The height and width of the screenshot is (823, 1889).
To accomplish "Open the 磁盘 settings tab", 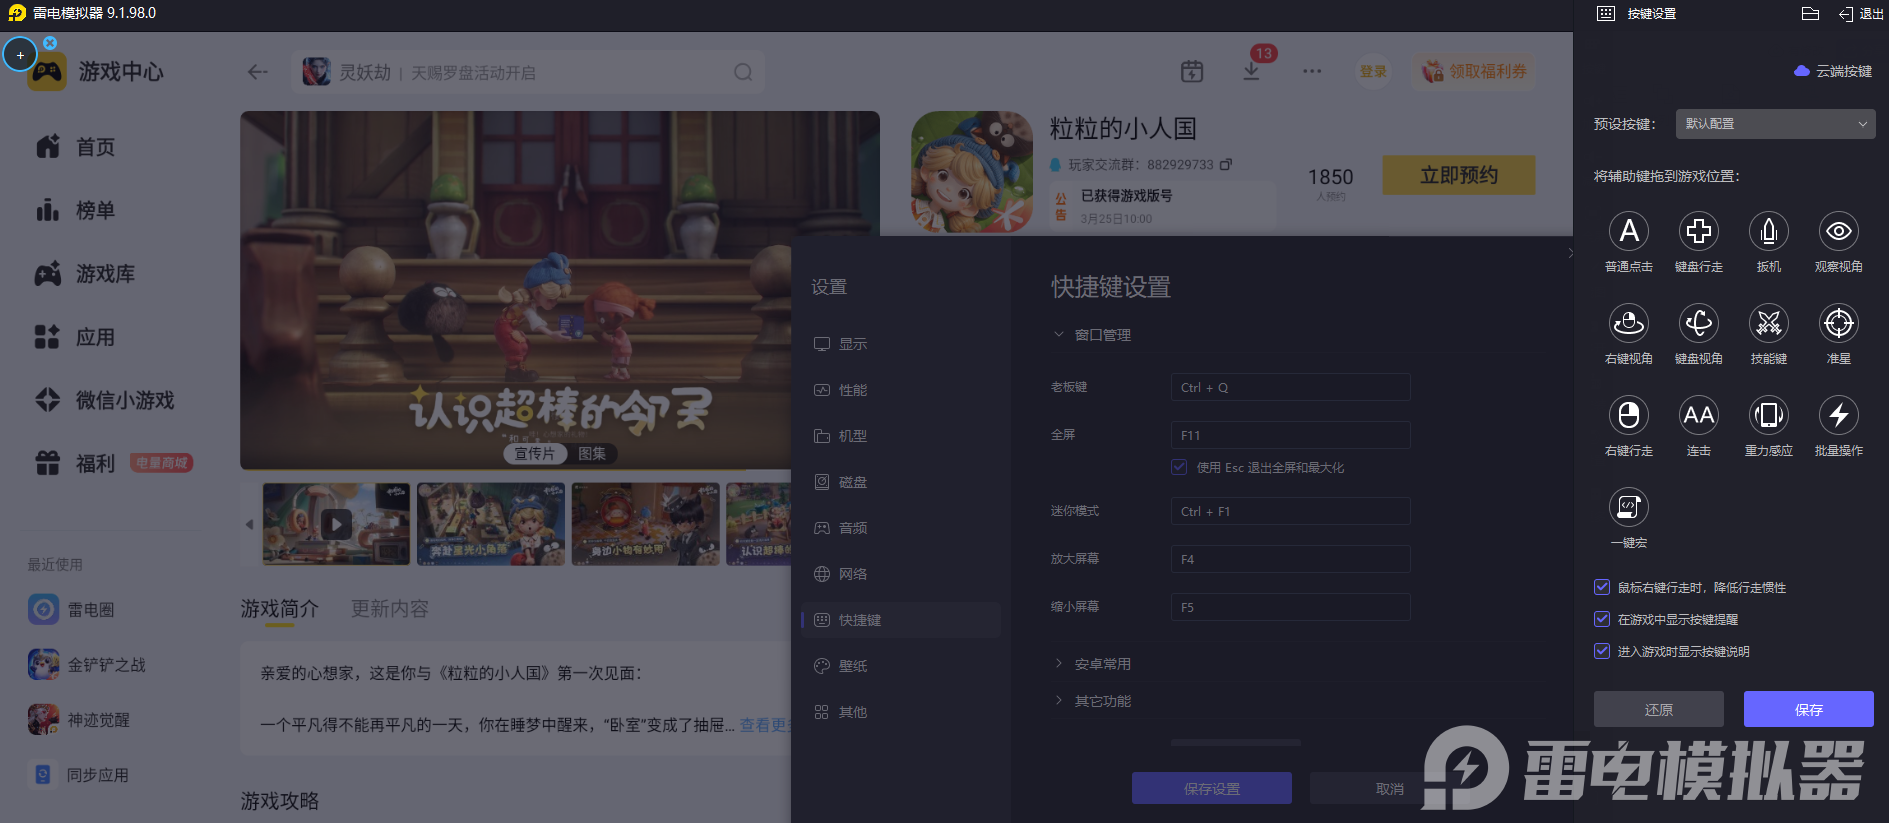I will 901,482.
